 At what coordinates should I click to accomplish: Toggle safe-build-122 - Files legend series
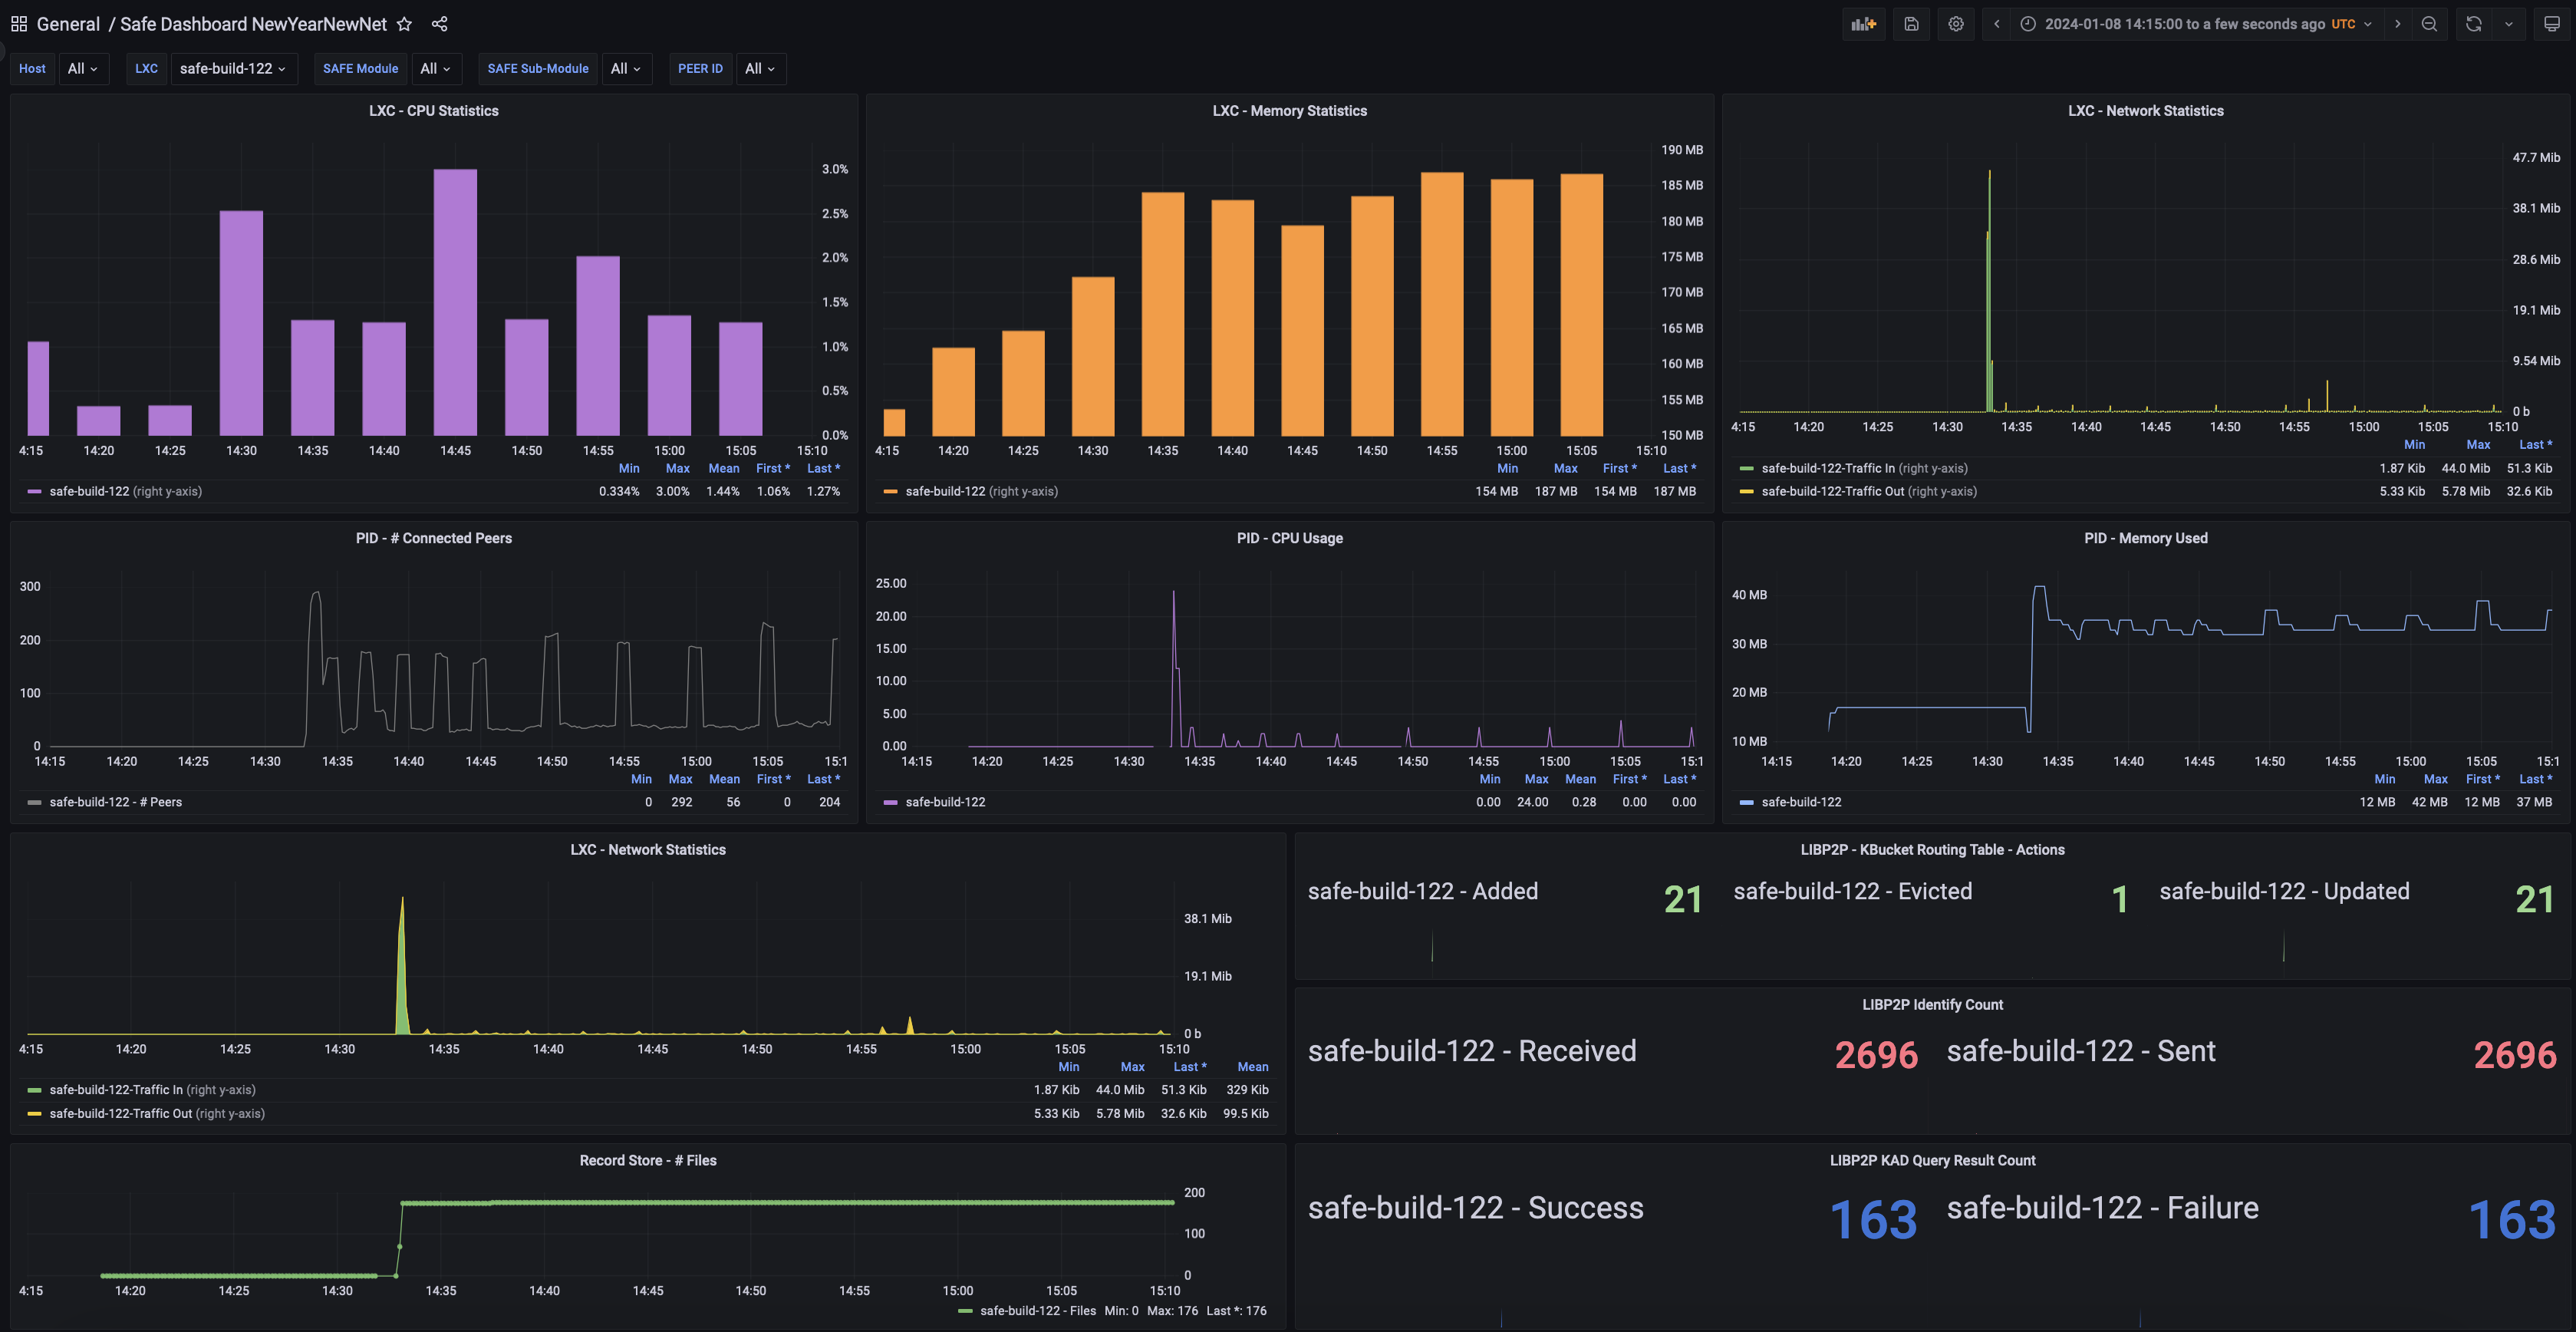[1038, 1310]
